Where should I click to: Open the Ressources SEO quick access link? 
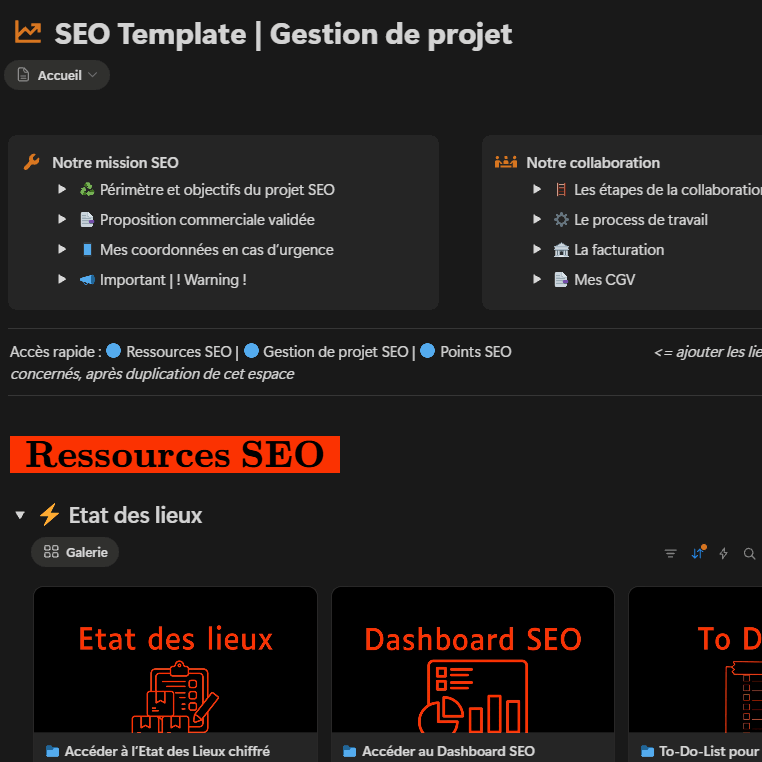tap(178, 352)
